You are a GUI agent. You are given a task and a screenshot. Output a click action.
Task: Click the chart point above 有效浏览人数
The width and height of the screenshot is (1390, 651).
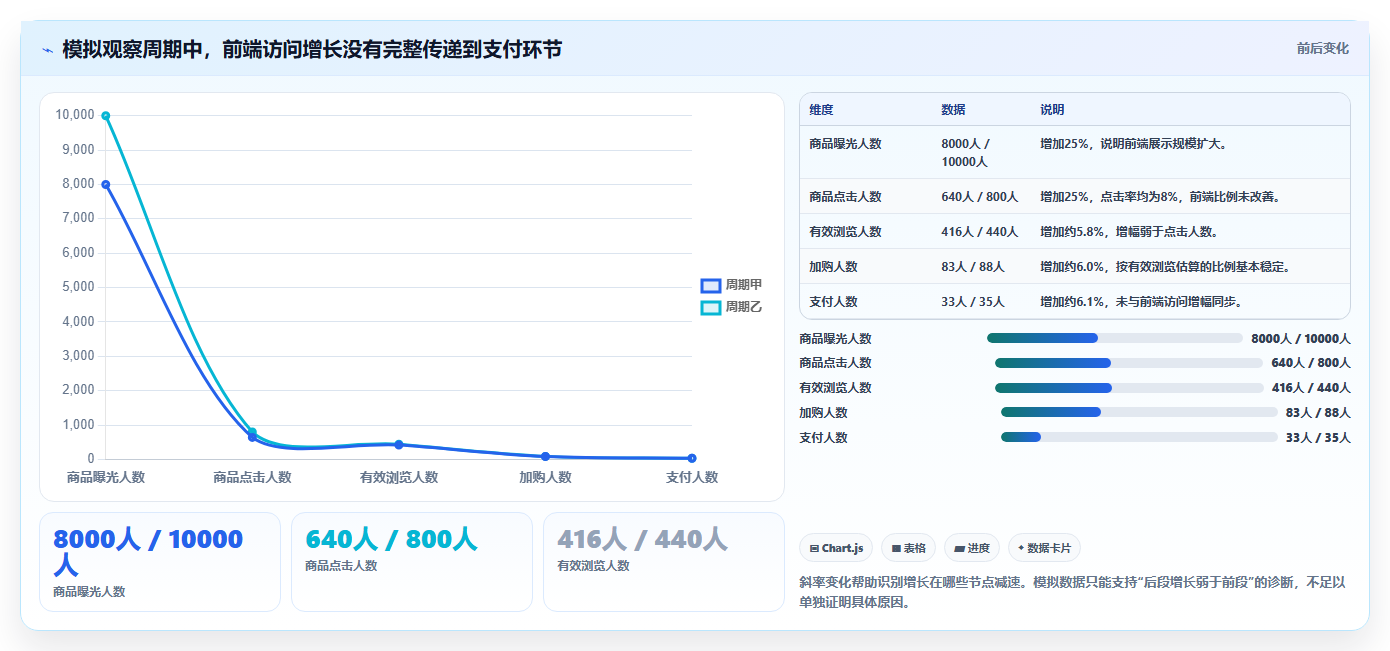tap(399, 444)
